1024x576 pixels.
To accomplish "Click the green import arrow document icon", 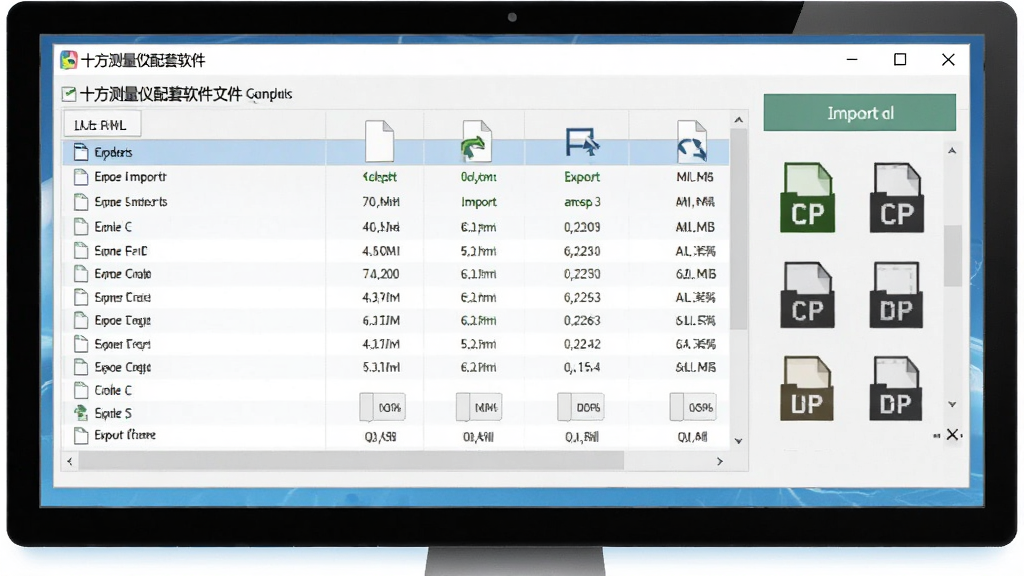I will 477,140.
